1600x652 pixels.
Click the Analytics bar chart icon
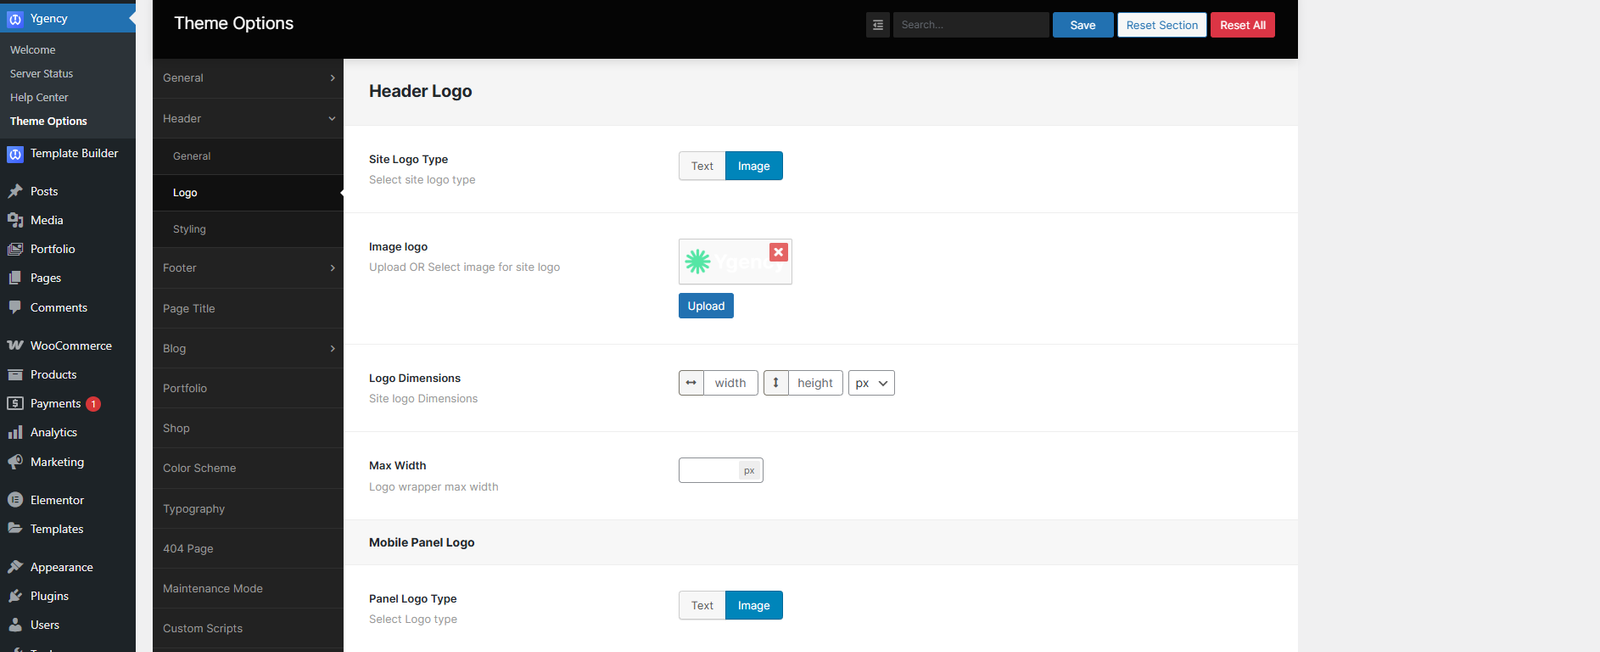click(15, 433)
